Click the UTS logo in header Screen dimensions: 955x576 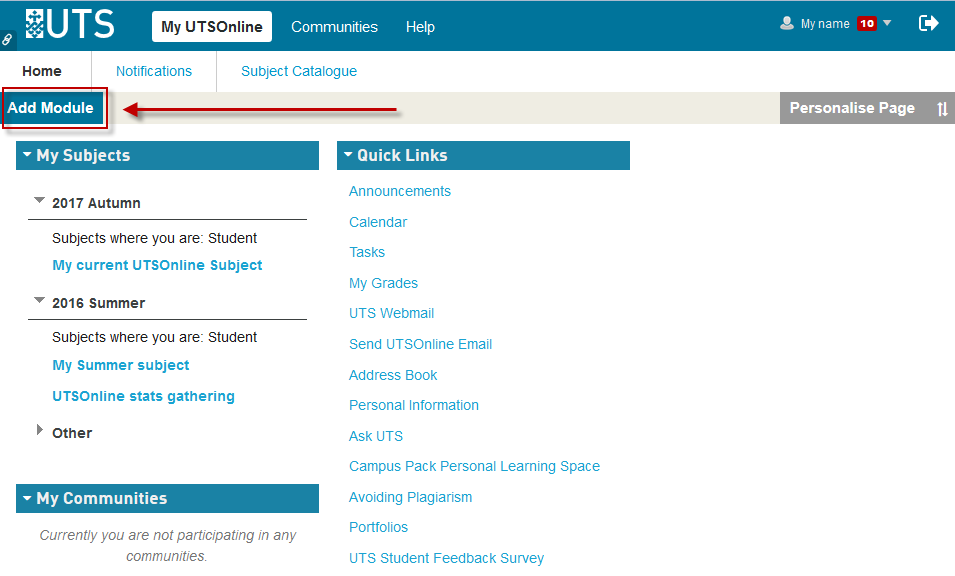tap(70, 24)
